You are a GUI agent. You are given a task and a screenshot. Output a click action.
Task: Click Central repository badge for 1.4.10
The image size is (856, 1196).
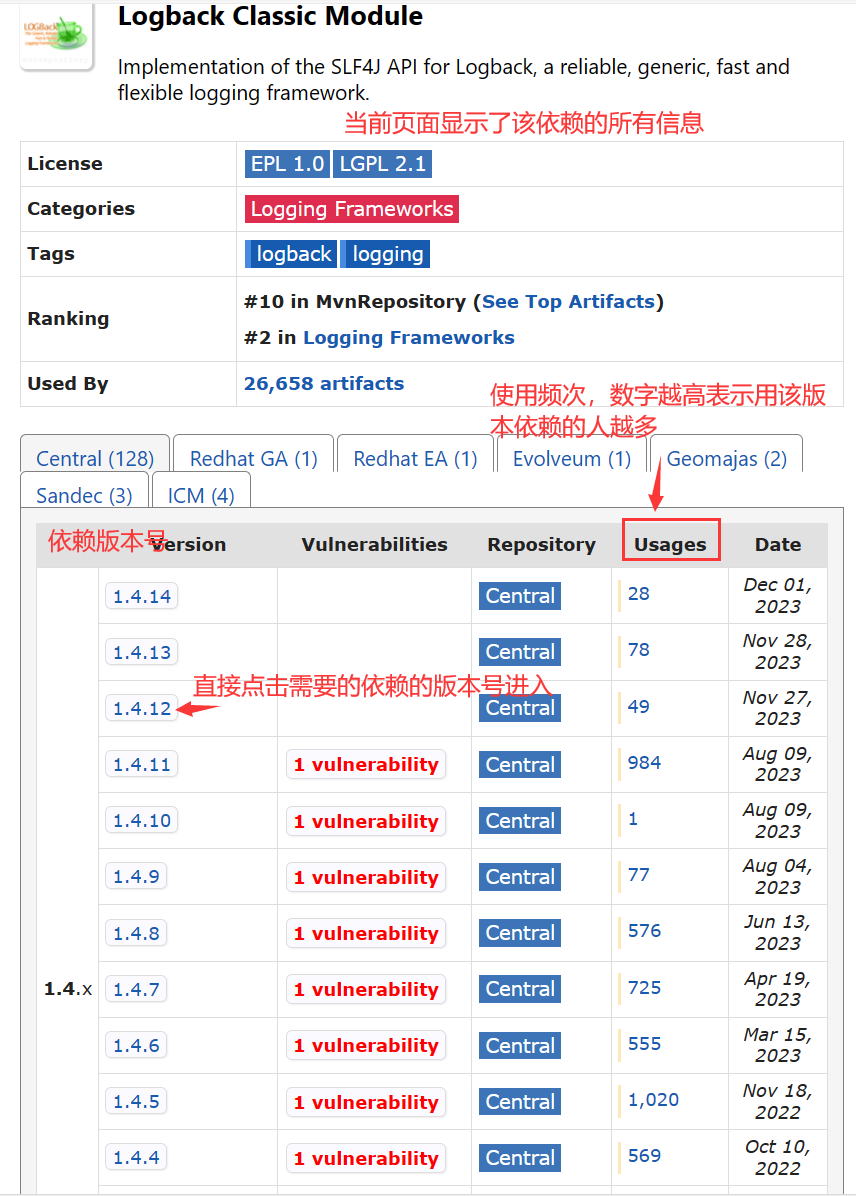pos(520,821)
